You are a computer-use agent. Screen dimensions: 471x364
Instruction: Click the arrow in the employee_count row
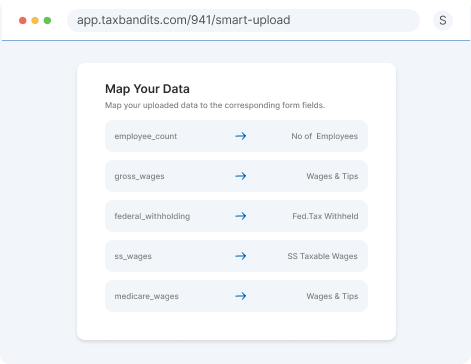(241, 136)
